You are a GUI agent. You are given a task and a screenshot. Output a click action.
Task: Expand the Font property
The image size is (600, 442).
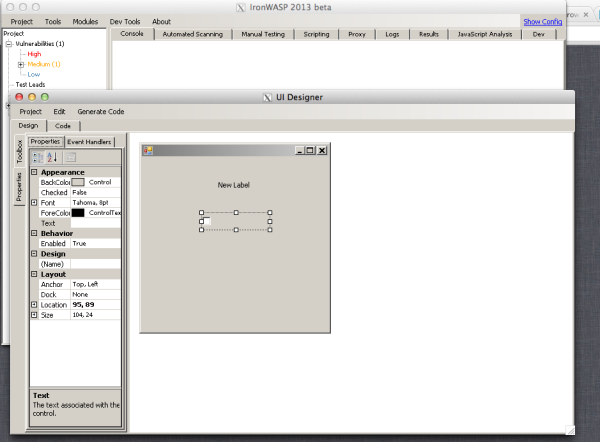[x=34, y=202]
